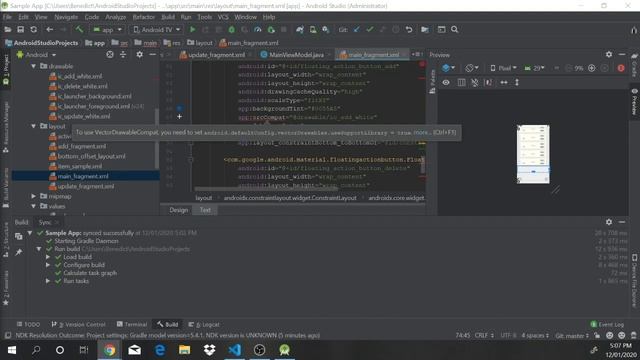Open the Terminal tool window
Viewport: 640px width, 360px height.
(x=131, y=324)
